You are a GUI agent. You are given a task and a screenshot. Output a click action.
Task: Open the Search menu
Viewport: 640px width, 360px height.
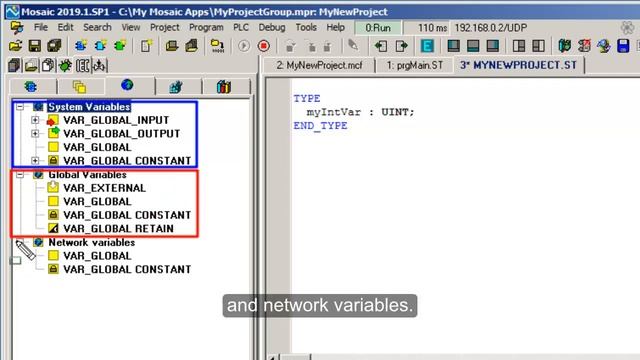97,27
